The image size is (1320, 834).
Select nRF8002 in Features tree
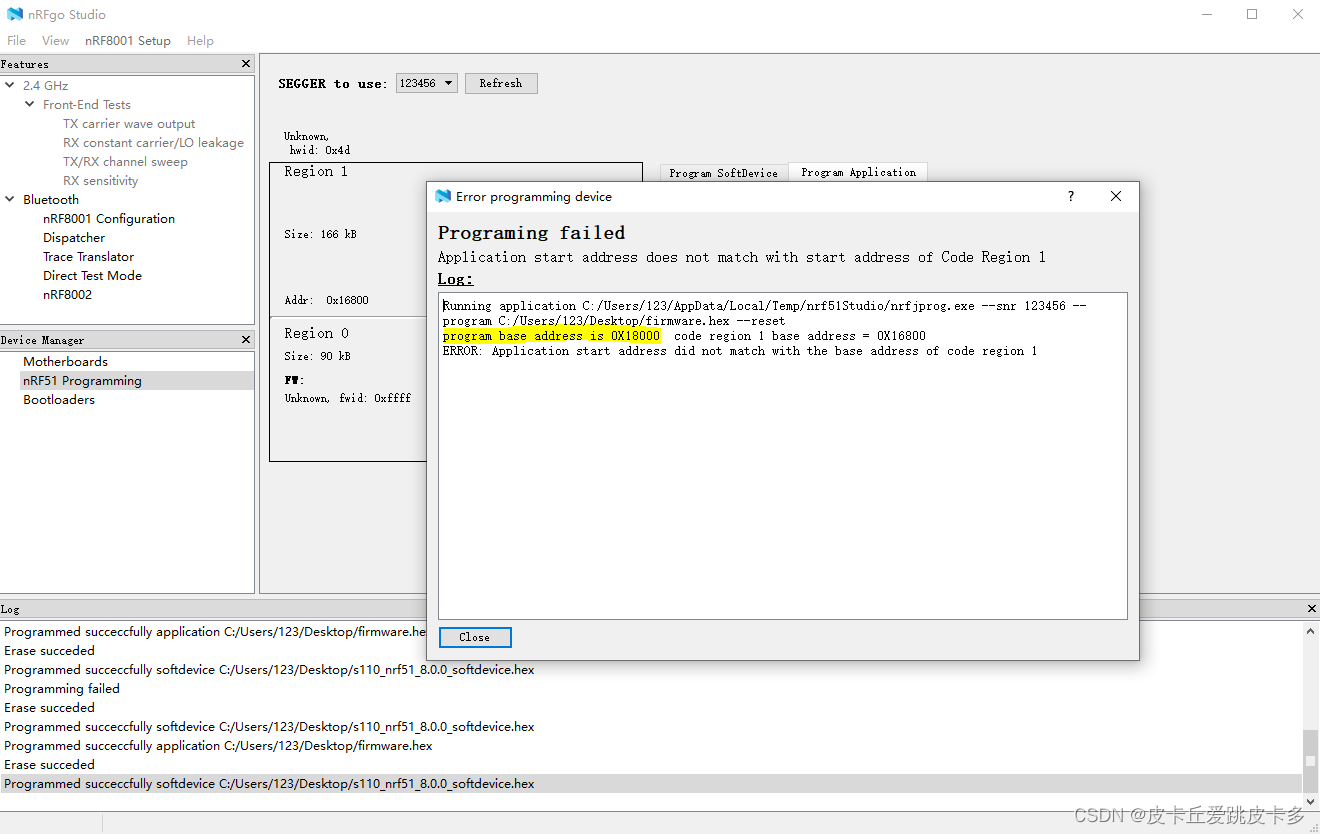tap(67, 295)
